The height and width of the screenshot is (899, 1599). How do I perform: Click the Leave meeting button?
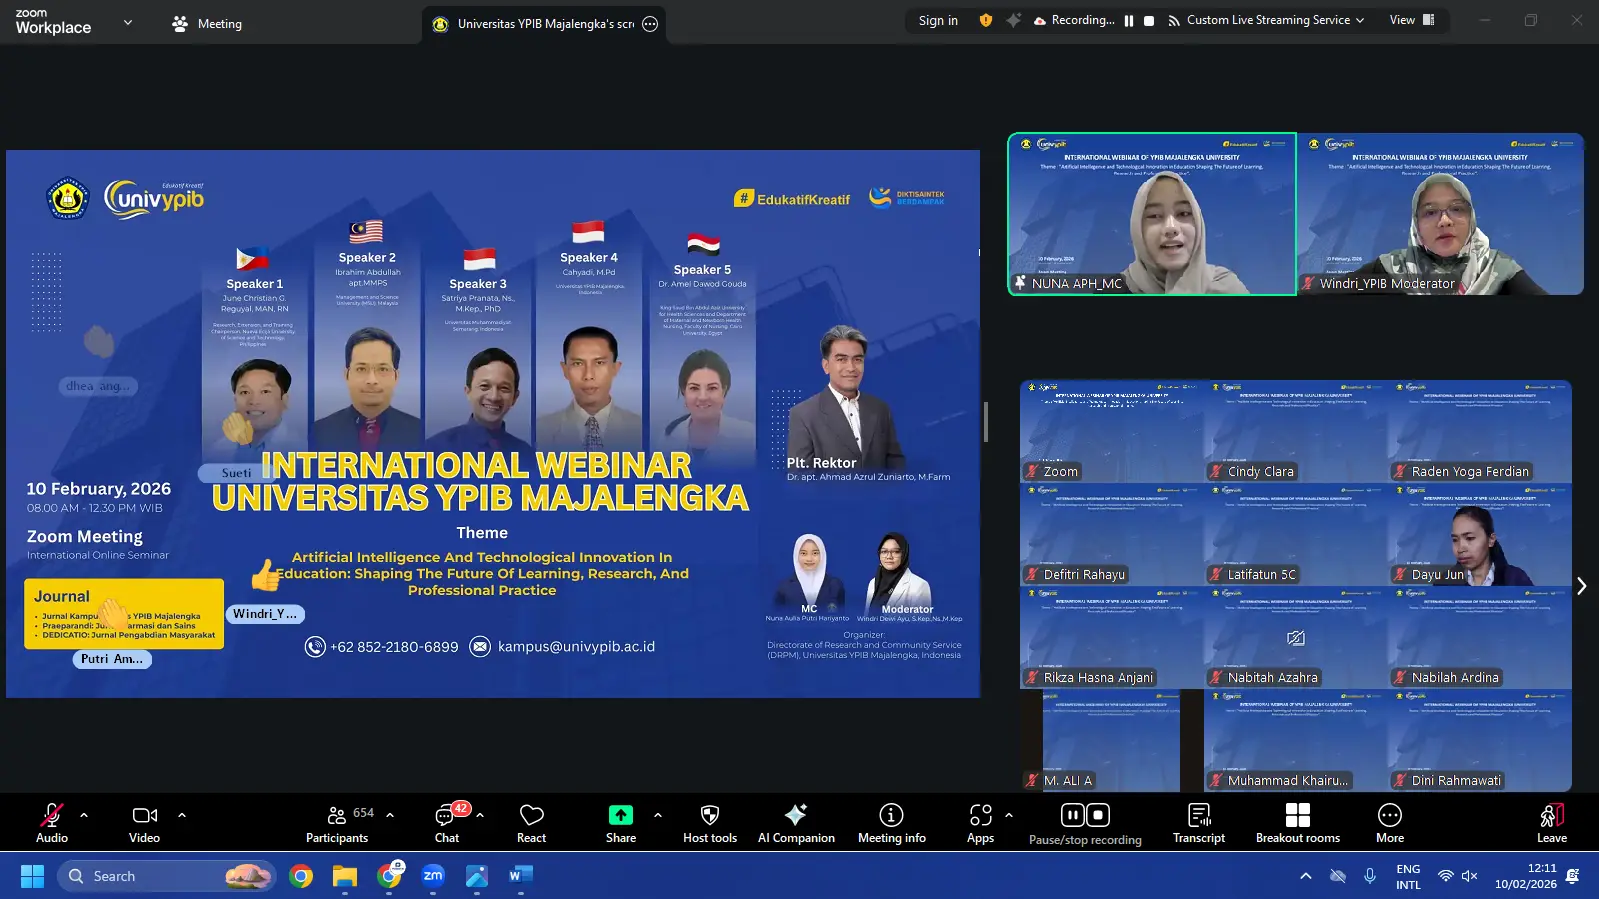coord(1552,823)
